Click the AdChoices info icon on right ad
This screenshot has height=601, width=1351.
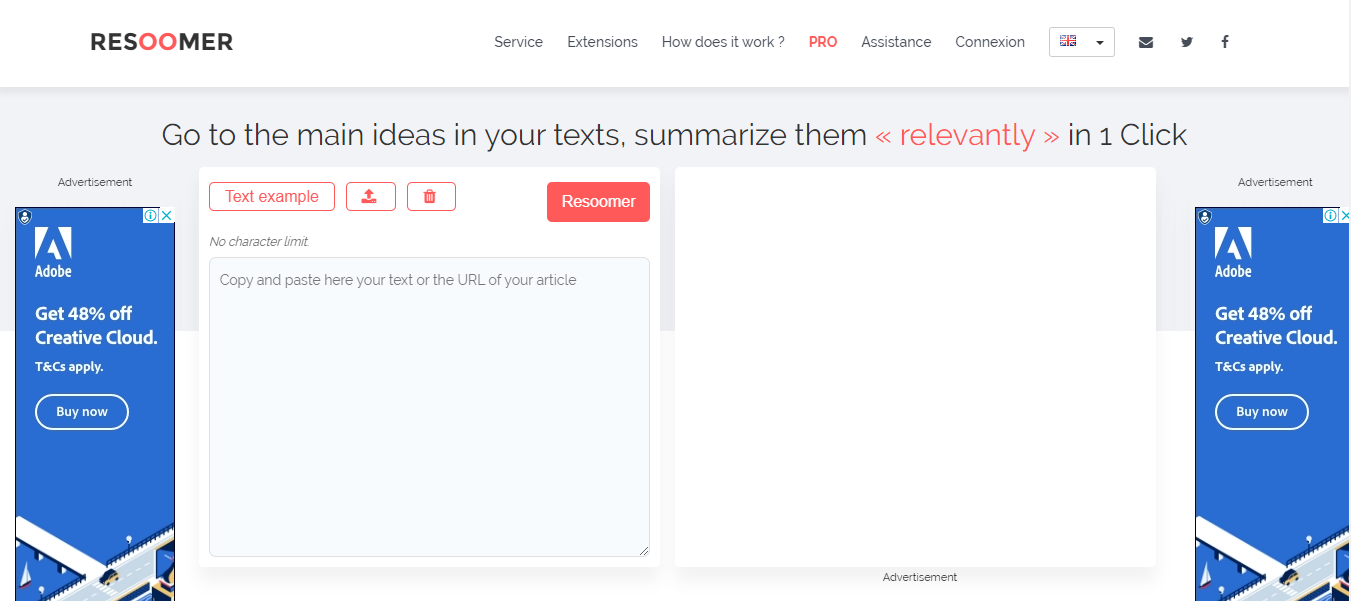click(x=1330, y=215)
